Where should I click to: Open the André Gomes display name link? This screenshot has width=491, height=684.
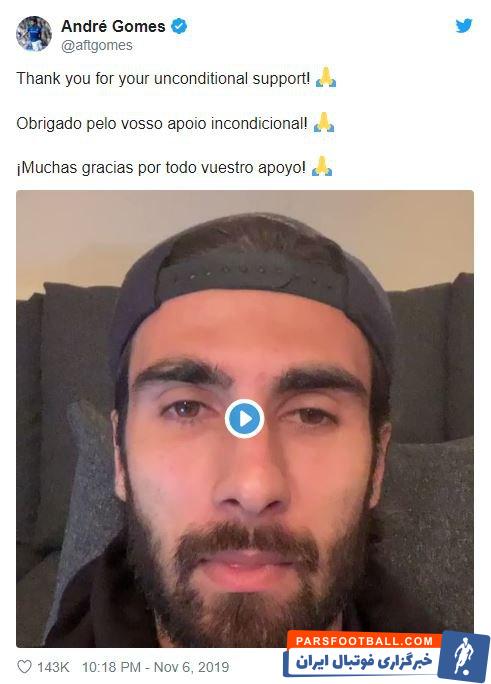pos(113,26)
